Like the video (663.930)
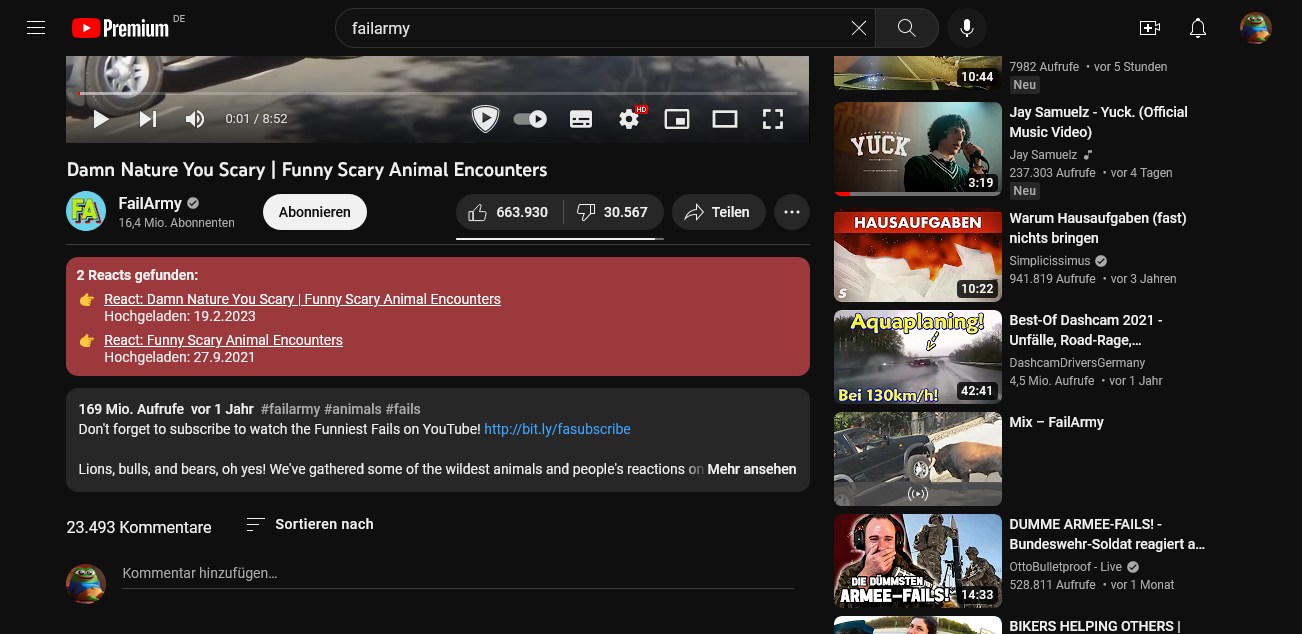This screenshot has width=1302, height=634. [x=508, y=212]
